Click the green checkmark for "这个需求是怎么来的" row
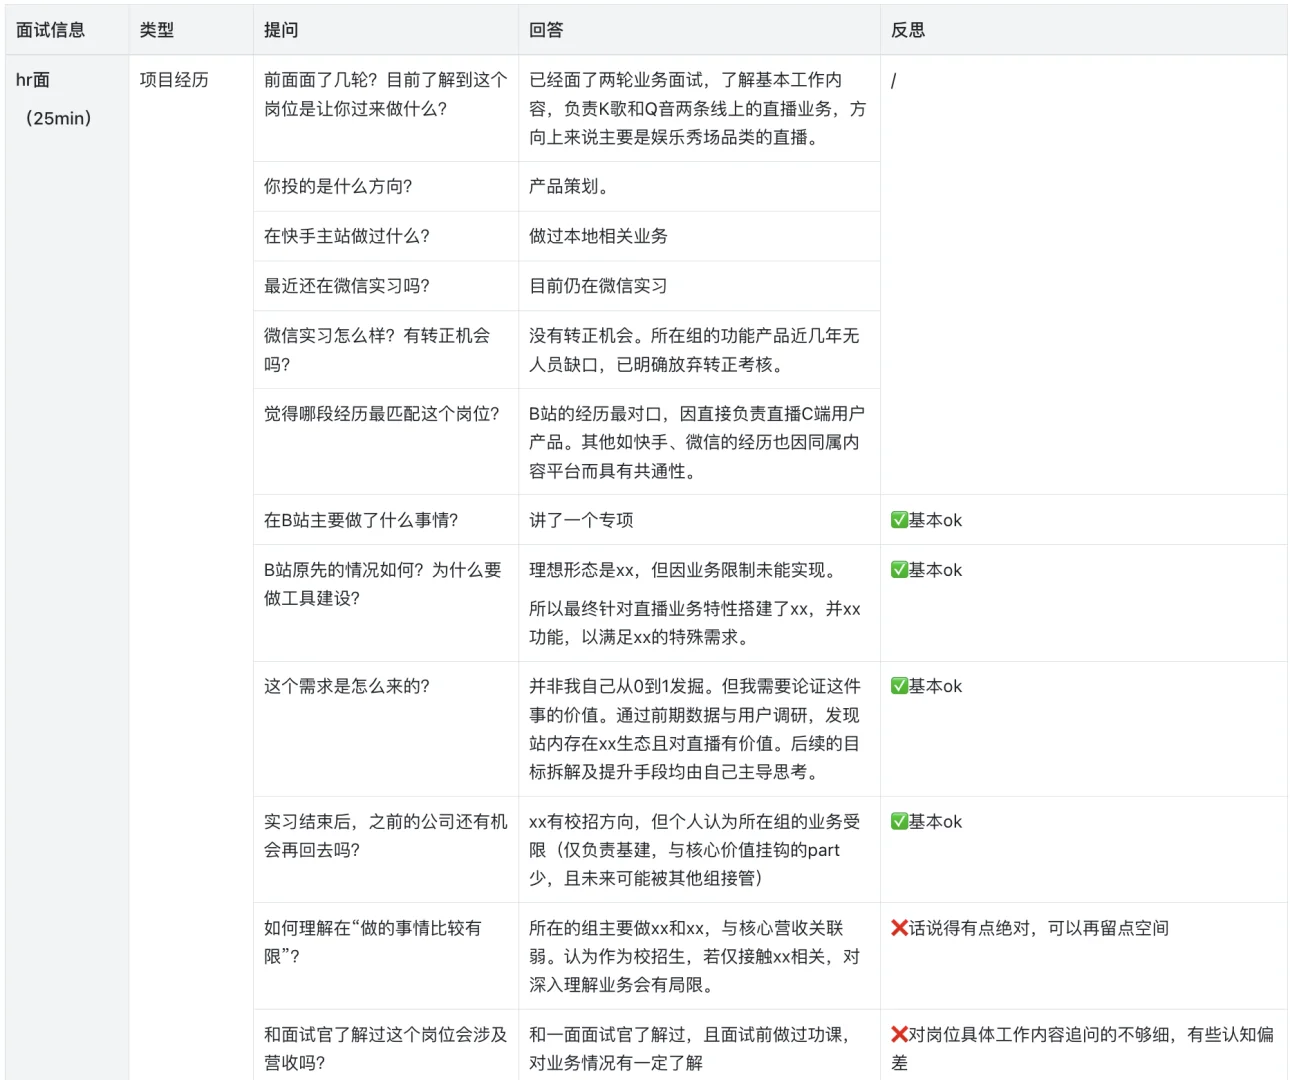The width and height of the screenshot is (1290, 1080). [x=897, y=686]
